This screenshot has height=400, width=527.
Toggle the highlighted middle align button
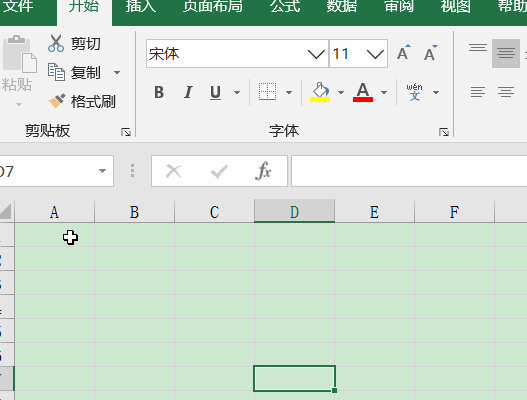click(506, 53)
